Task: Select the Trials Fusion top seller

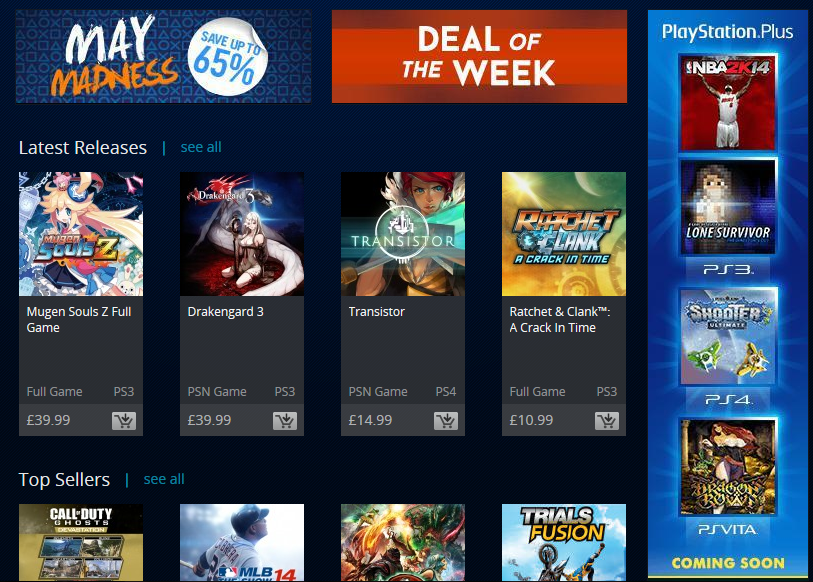Action: pyautogui.click(x=564, y=543)
